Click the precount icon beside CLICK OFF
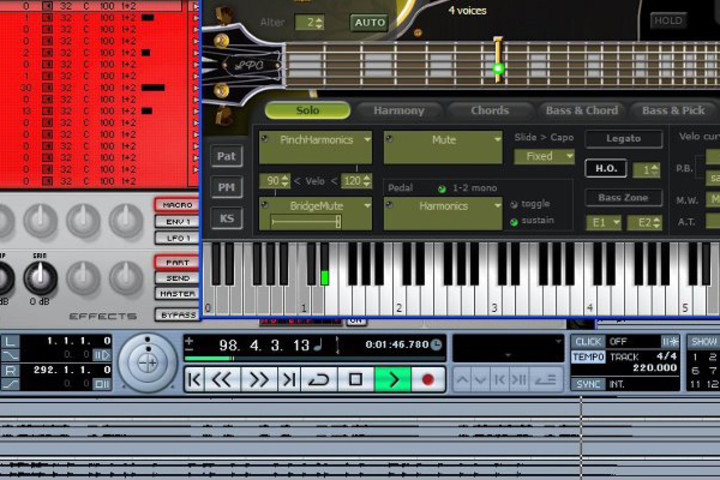The width and height of the screenshot is (720, 480). click(x=669, y=341)
